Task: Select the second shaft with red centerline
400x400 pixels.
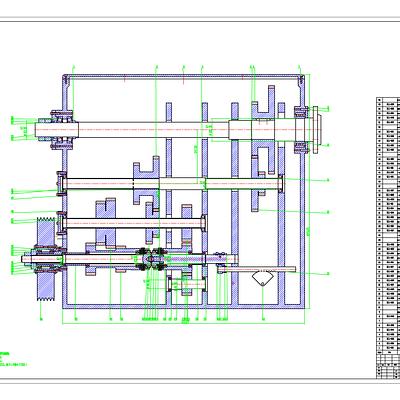Action: (x=171, y=184)
